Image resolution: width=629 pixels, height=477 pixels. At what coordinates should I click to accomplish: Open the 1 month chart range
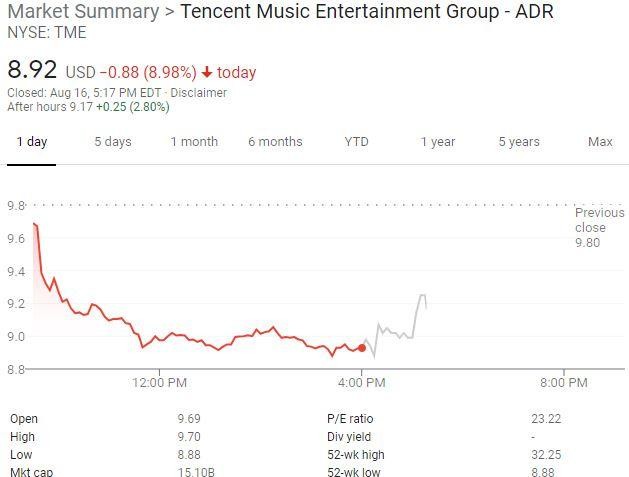click(x=193, y=141)
